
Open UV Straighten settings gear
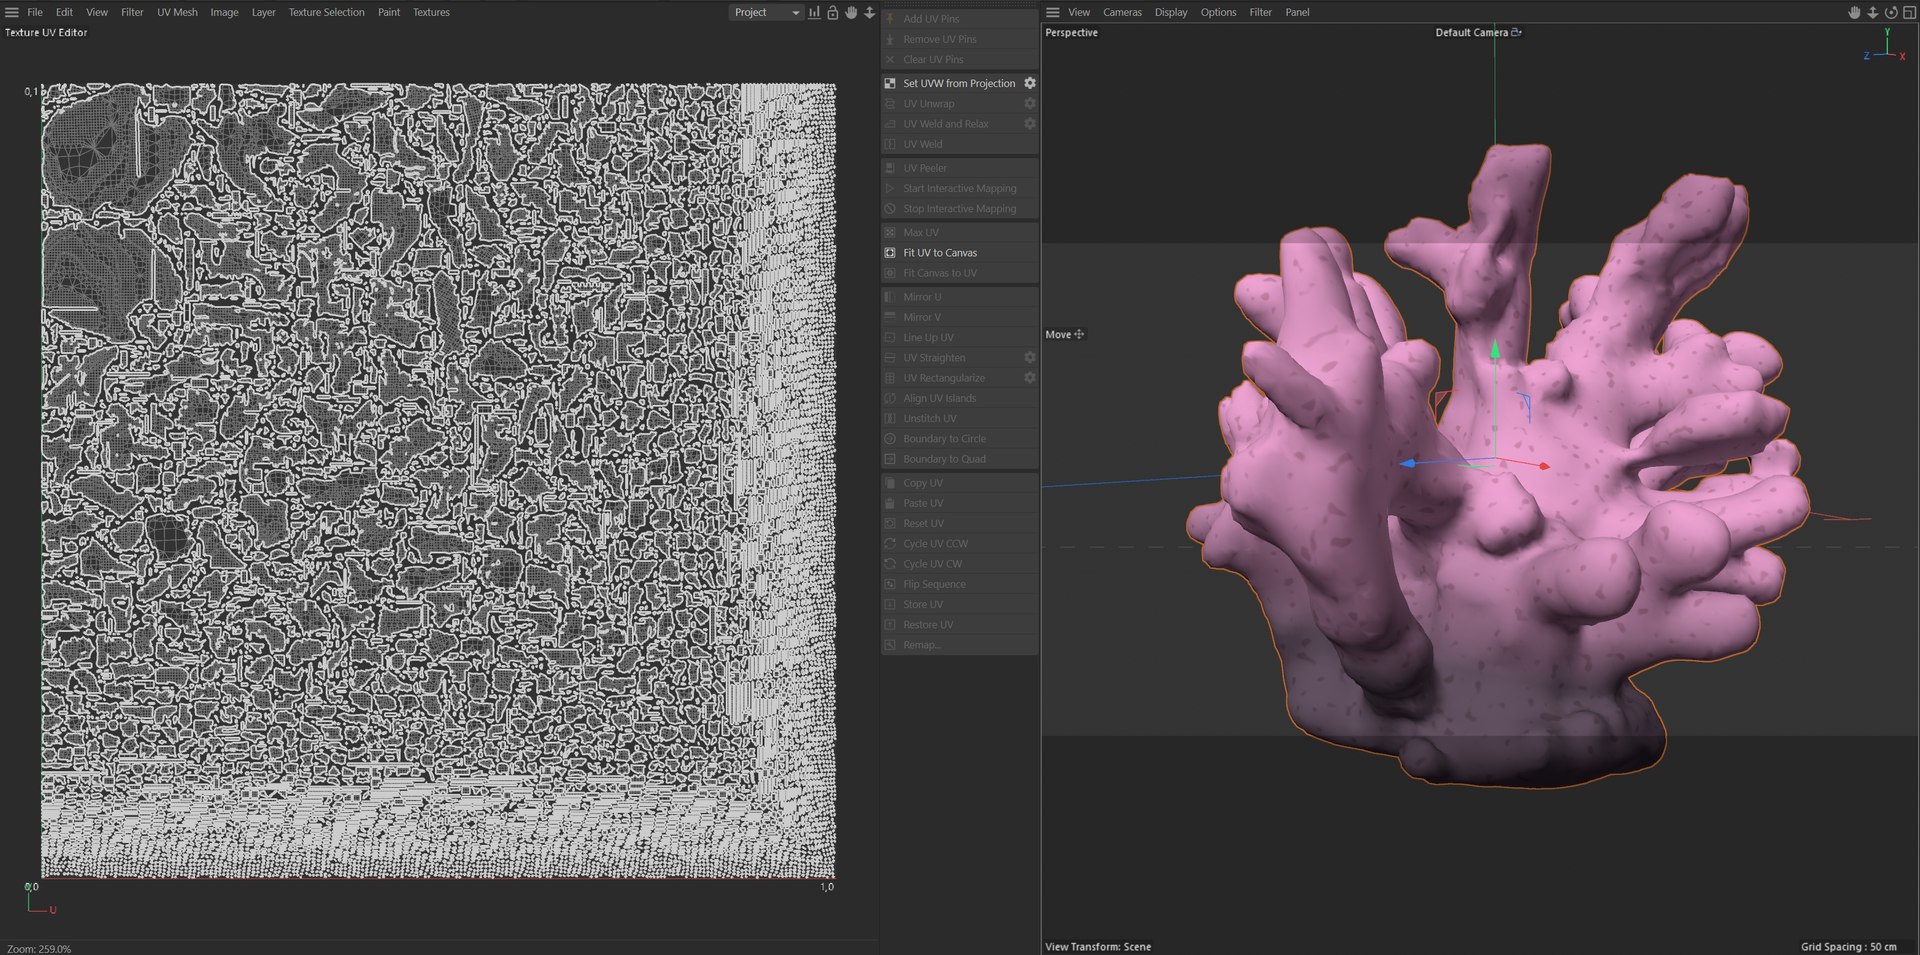pos(1030,357)
